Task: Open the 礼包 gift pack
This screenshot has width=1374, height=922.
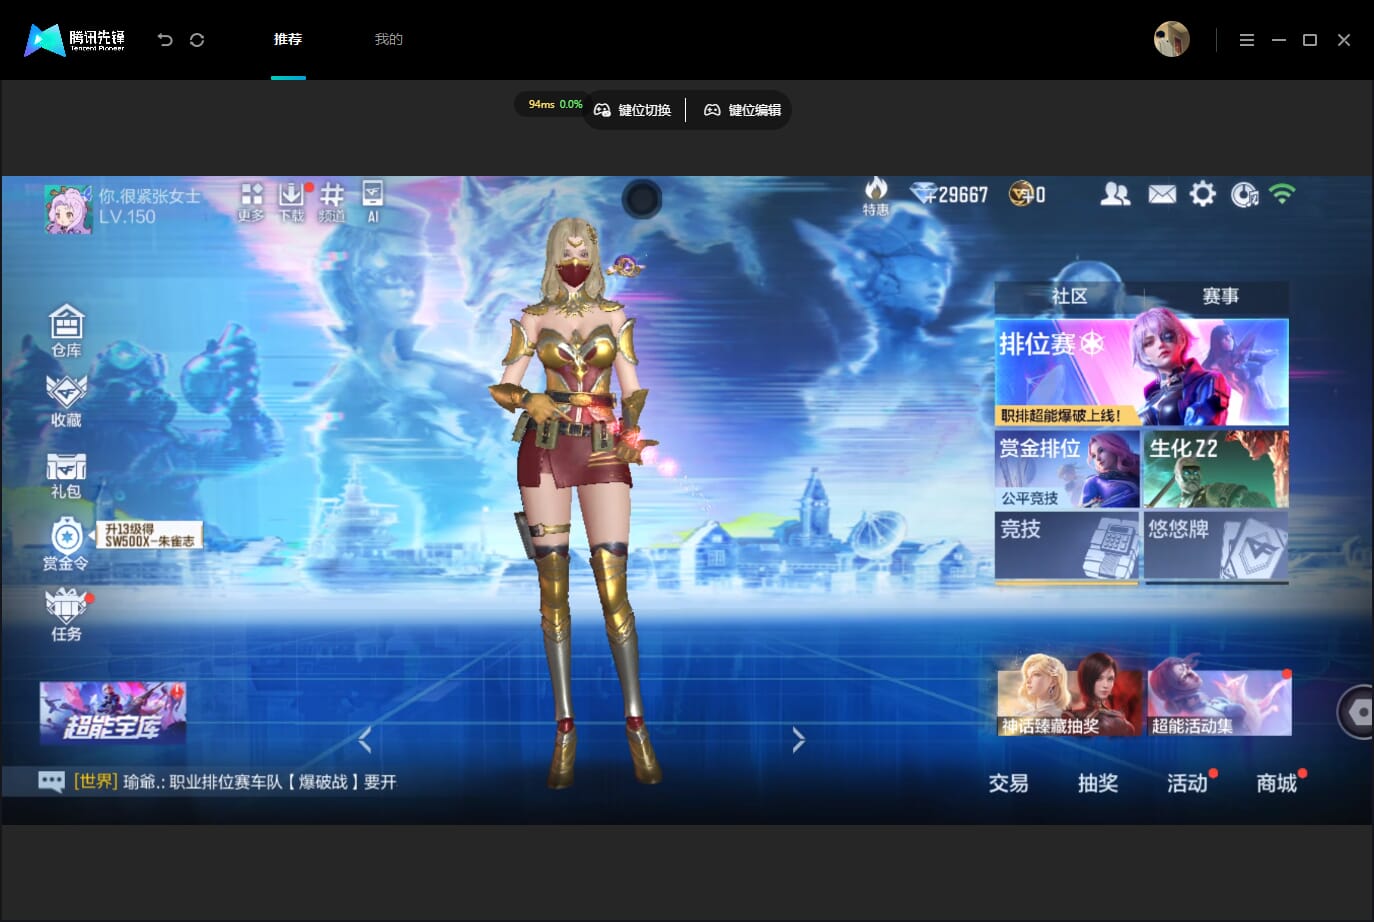Action: pyautogui.click(x=66, y=475)
